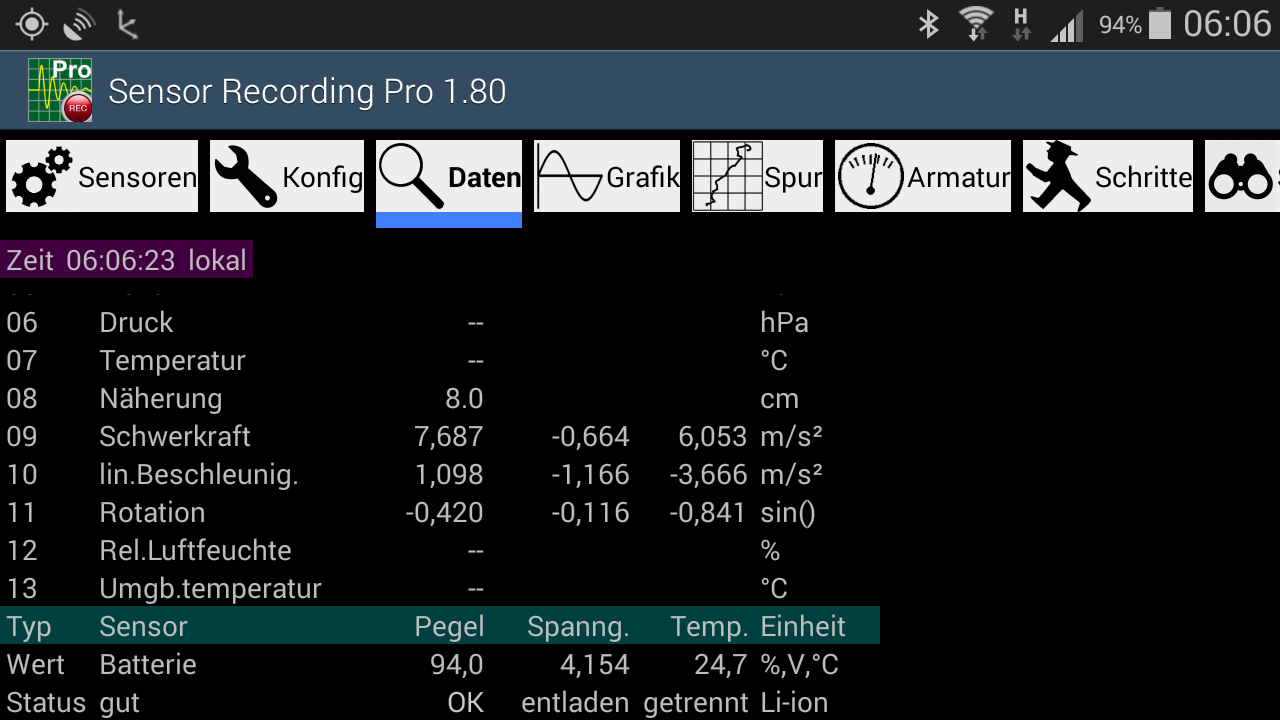Click the binoculars search icon on the right
This screenshot has height=720, width=1280.
coord(1242,176)
